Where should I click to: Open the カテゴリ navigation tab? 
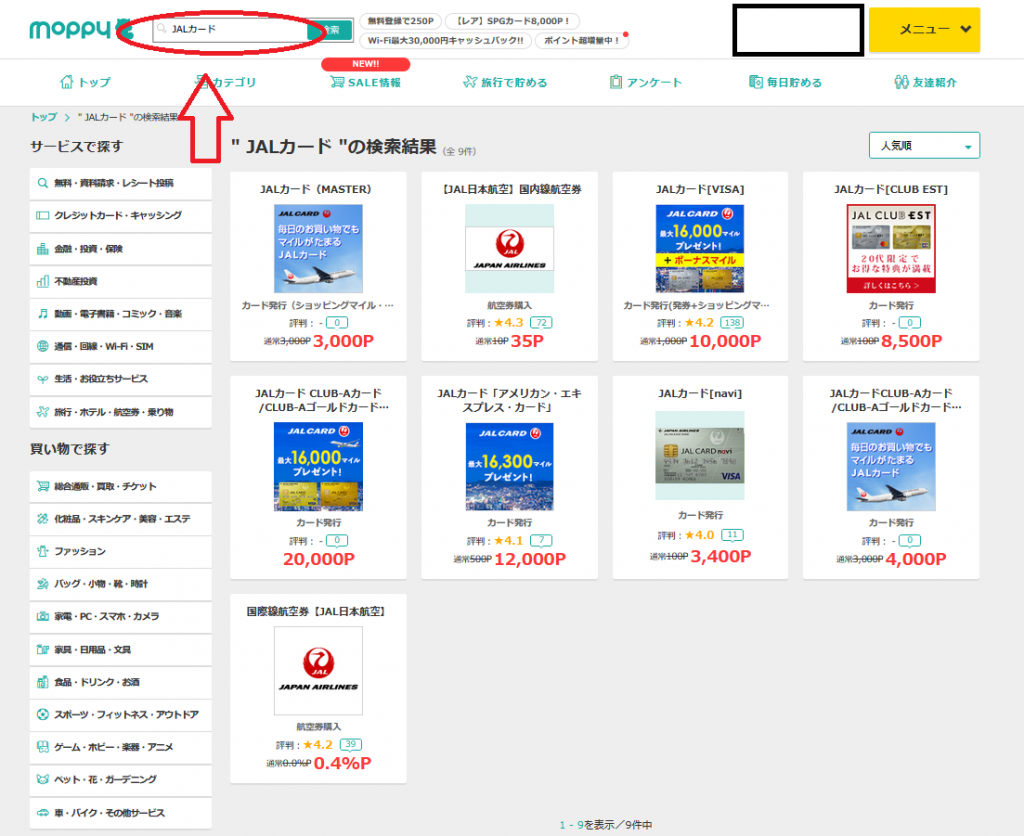(225, 82)
